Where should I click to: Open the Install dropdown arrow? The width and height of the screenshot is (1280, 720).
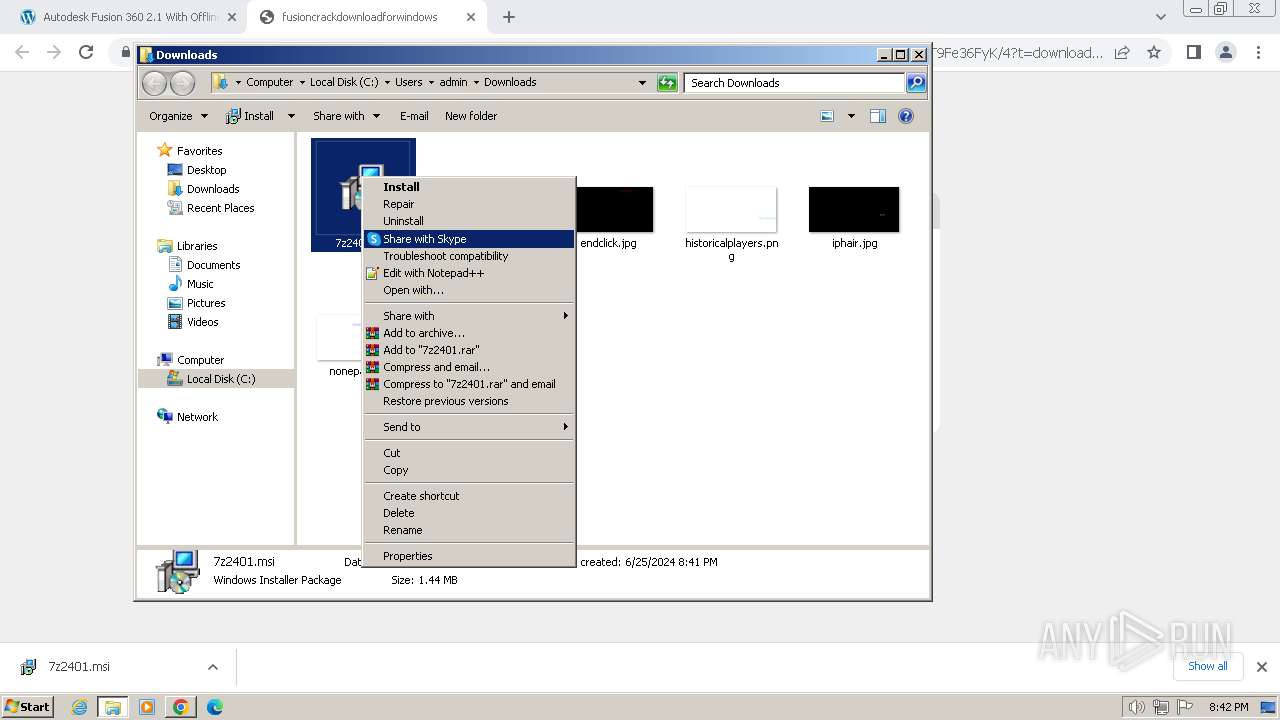291,116
